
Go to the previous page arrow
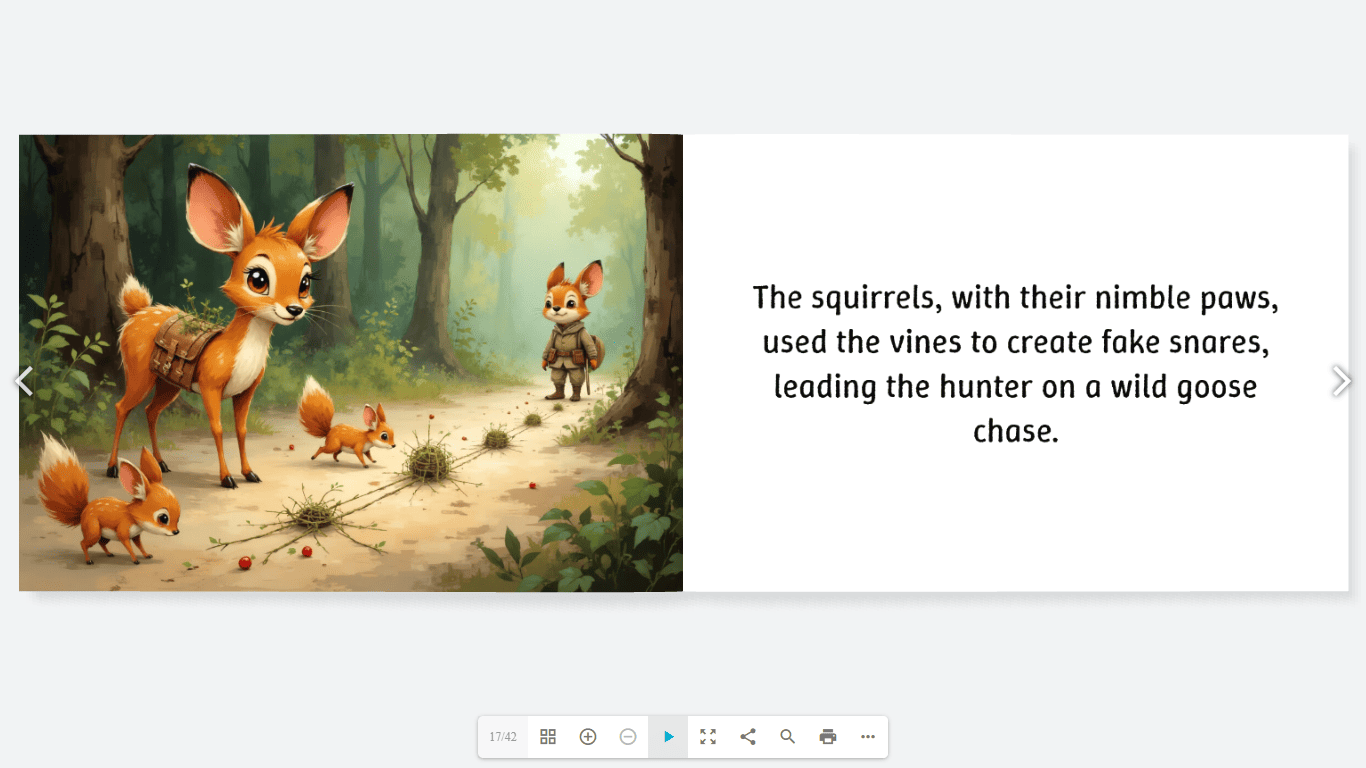coord(24,381)
